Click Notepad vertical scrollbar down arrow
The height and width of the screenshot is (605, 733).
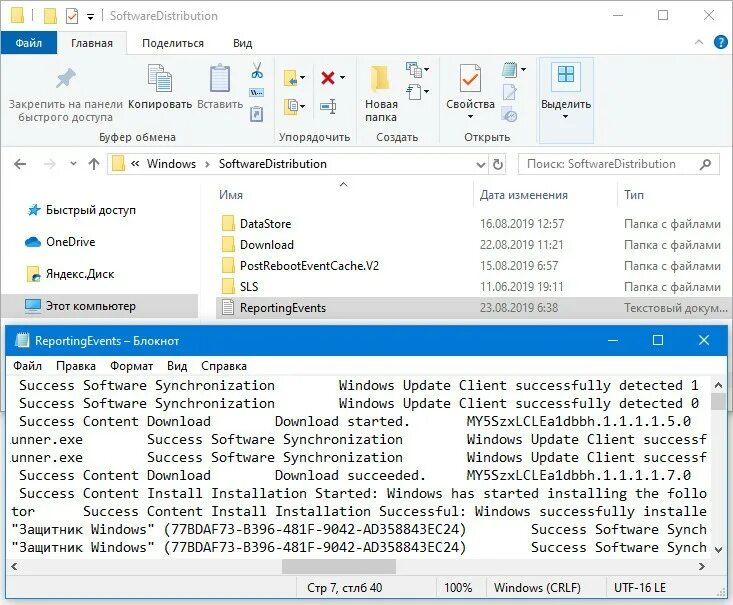pyautogui.click(x=719, y=550)
